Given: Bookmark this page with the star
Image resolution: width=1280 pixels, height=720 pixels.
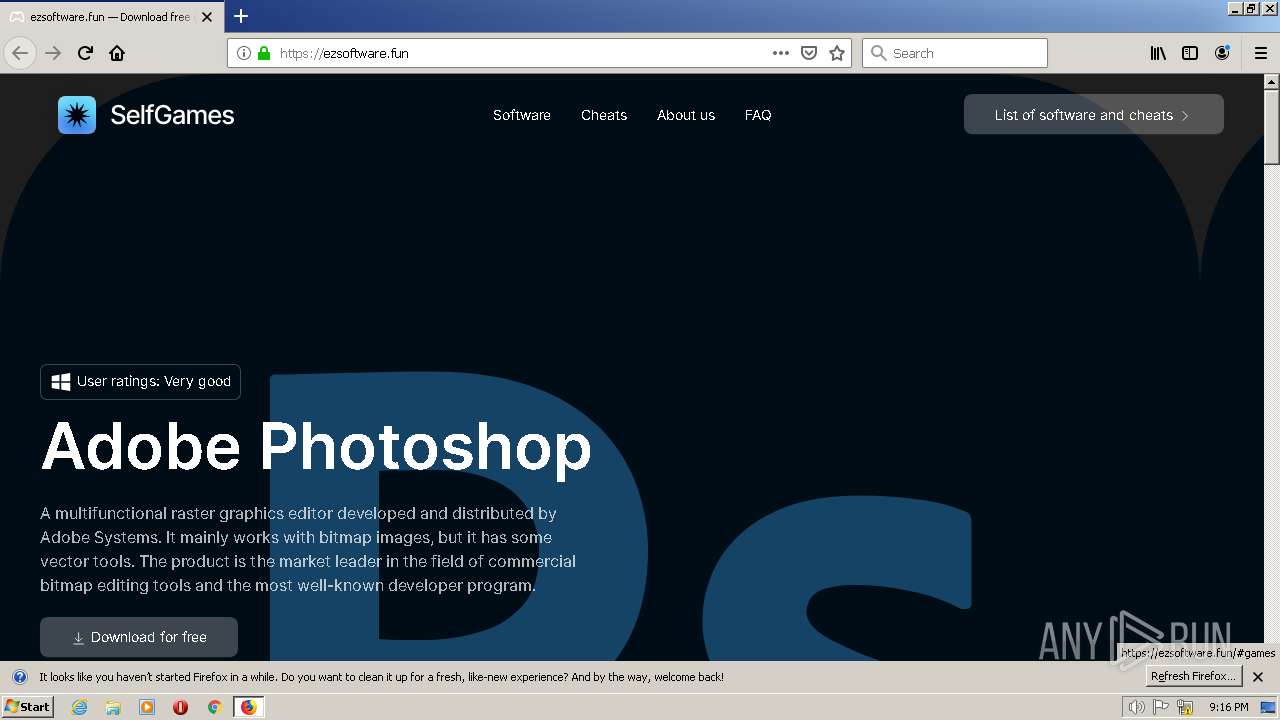Looking at the screenshot, I should click(x=837, y=53).
